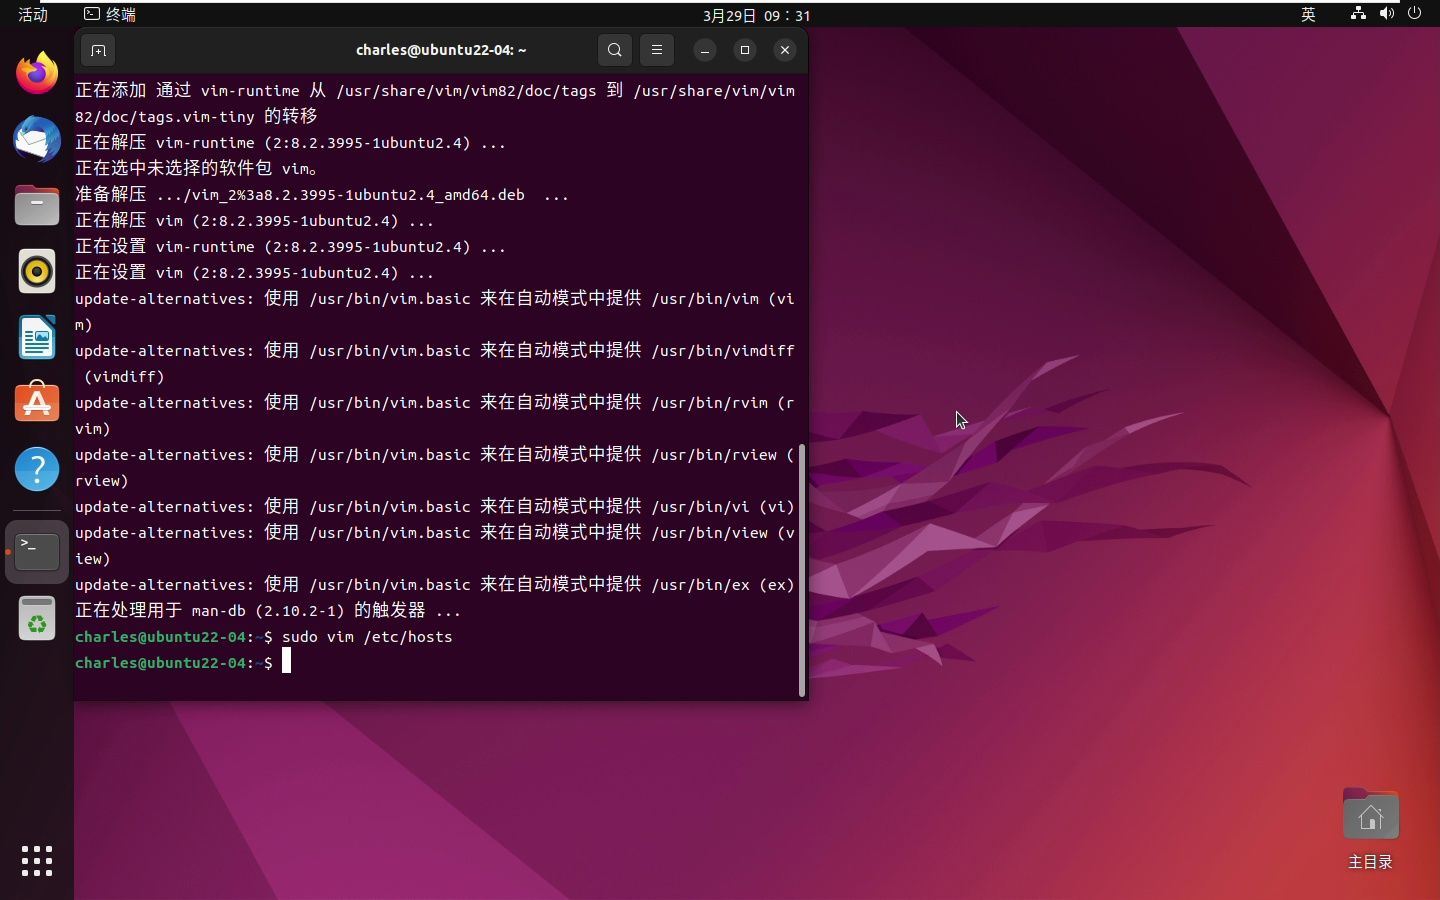Click the terminal title charles@ubuntu22-04
Screen dimensions: 1440x900
(441, 50)
